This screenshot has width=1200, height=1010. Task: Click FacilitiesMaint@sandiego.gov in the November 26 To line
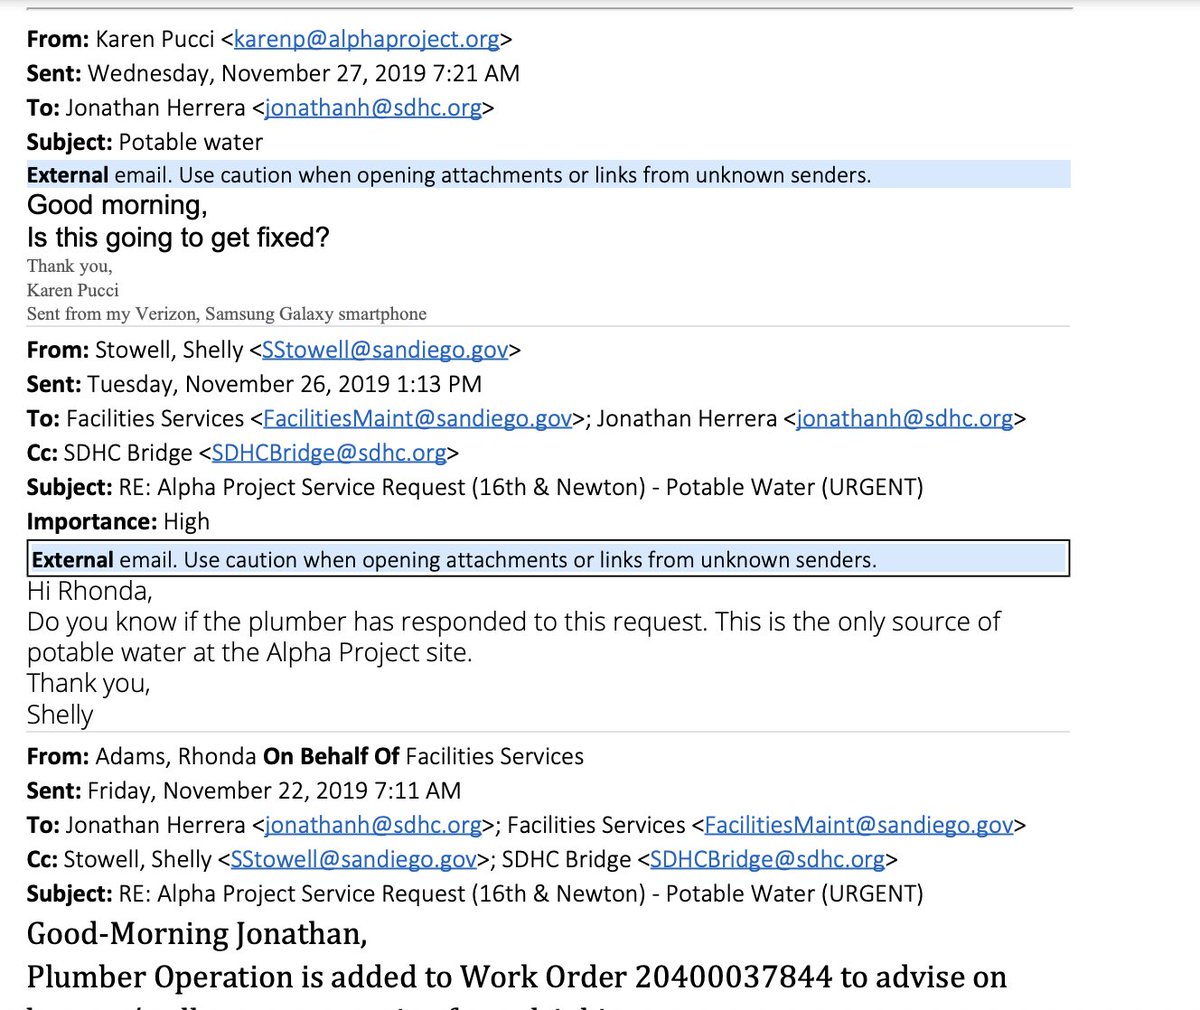click(x=417, y=418)
